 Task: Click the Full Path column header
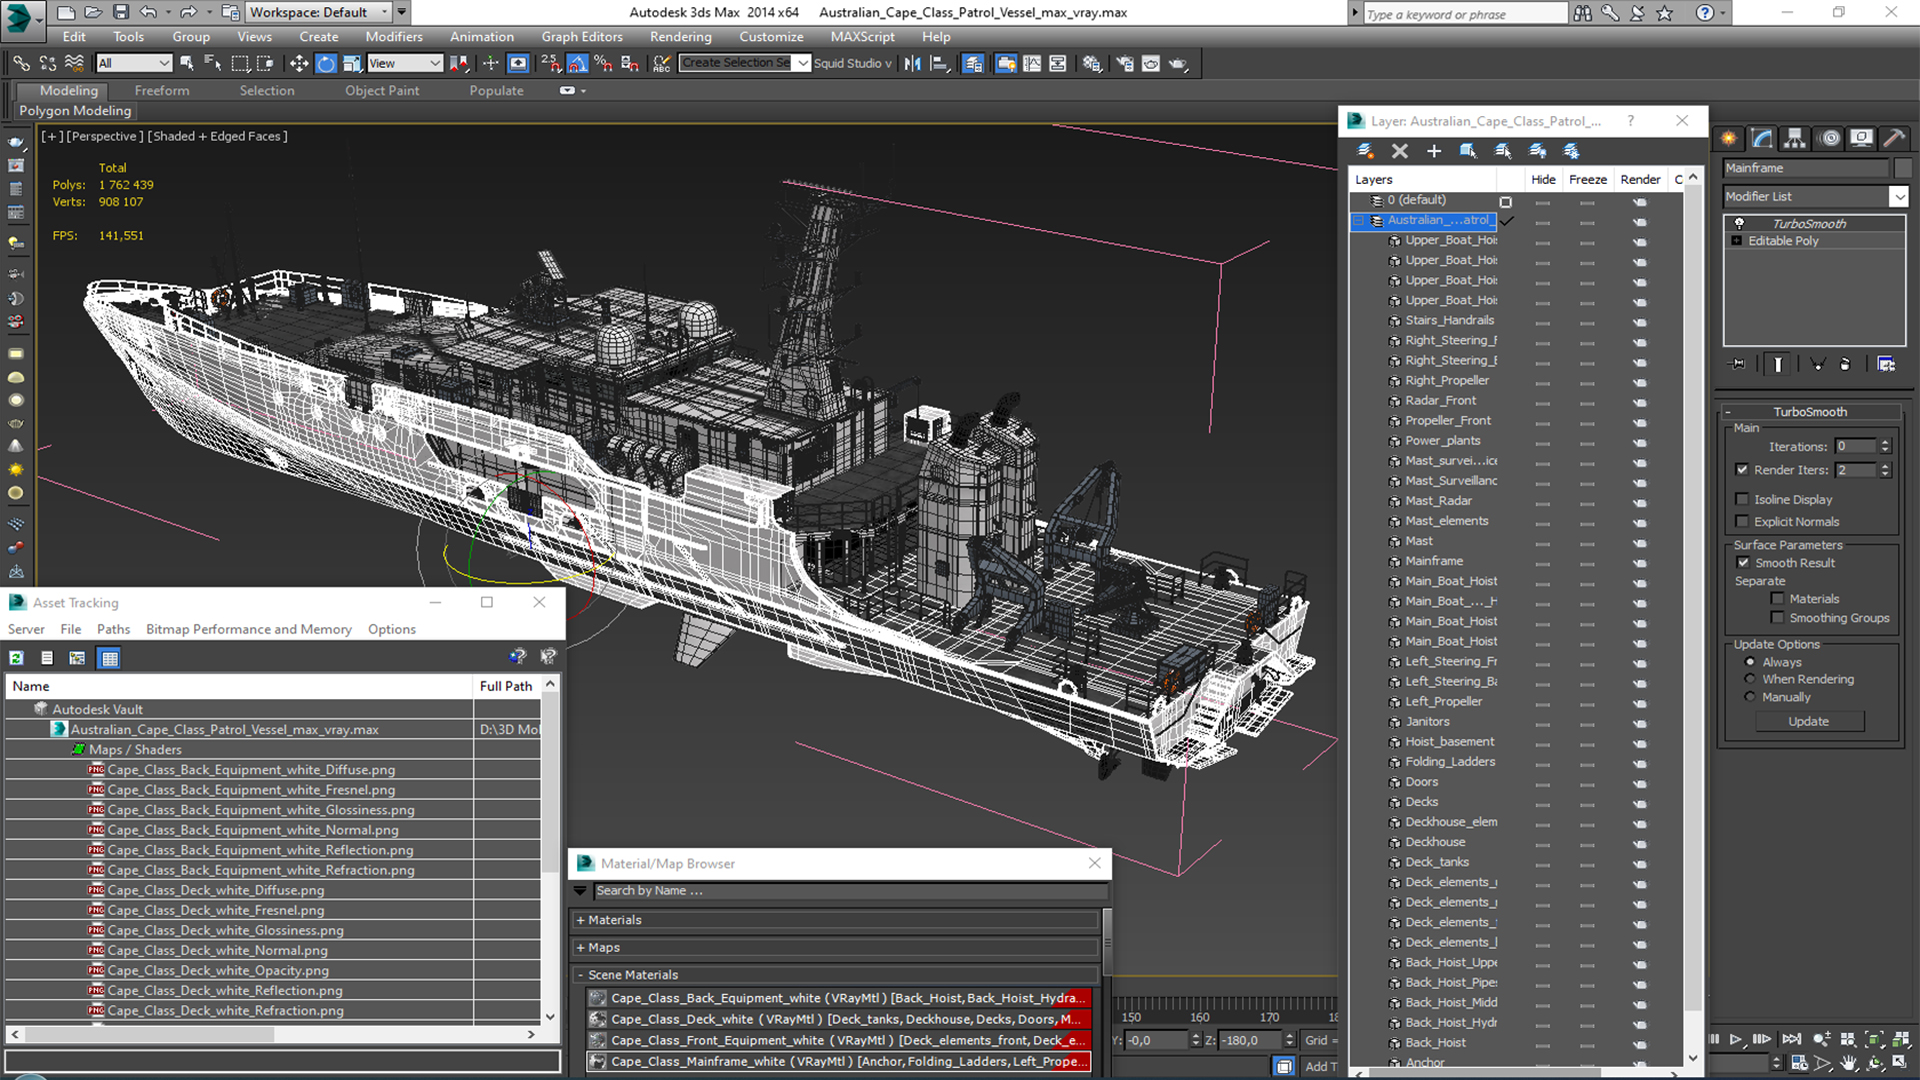[506, 686]
